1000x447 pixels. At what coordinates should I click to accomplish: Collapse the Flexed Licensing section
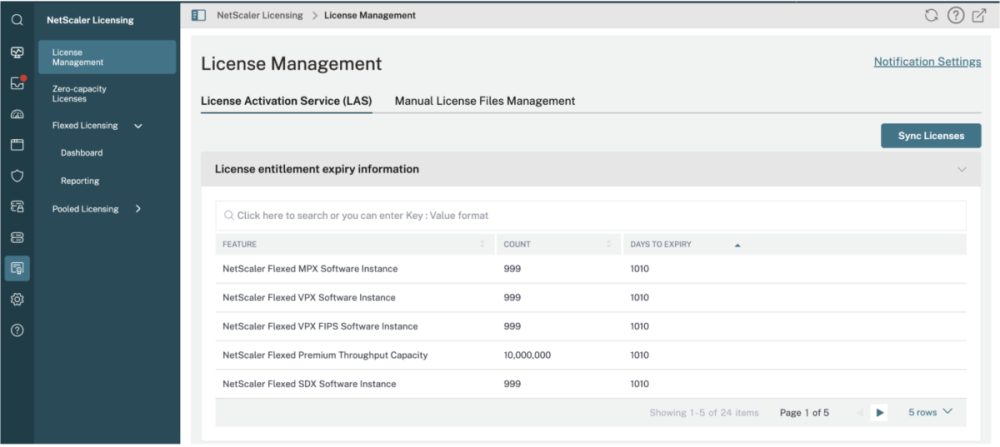point(138,126)
